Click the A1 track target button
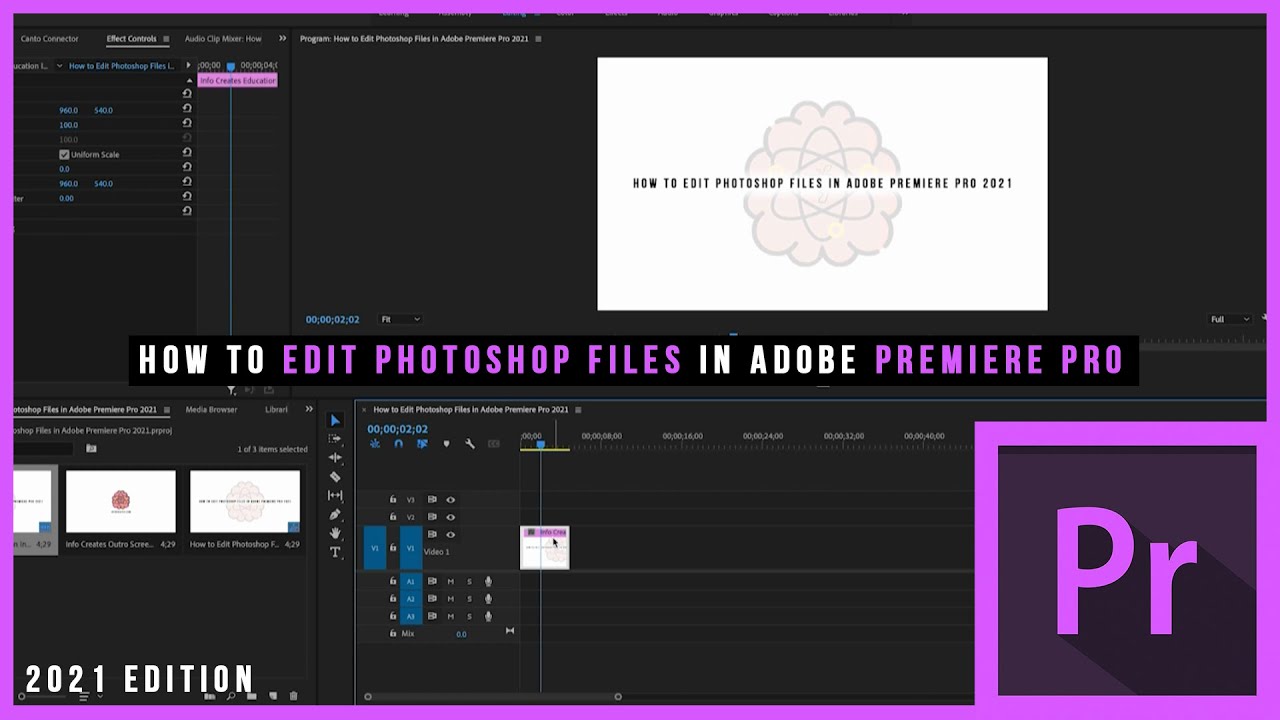The width and height of the screenshot is (1280, 720). [x=410, y=581]
